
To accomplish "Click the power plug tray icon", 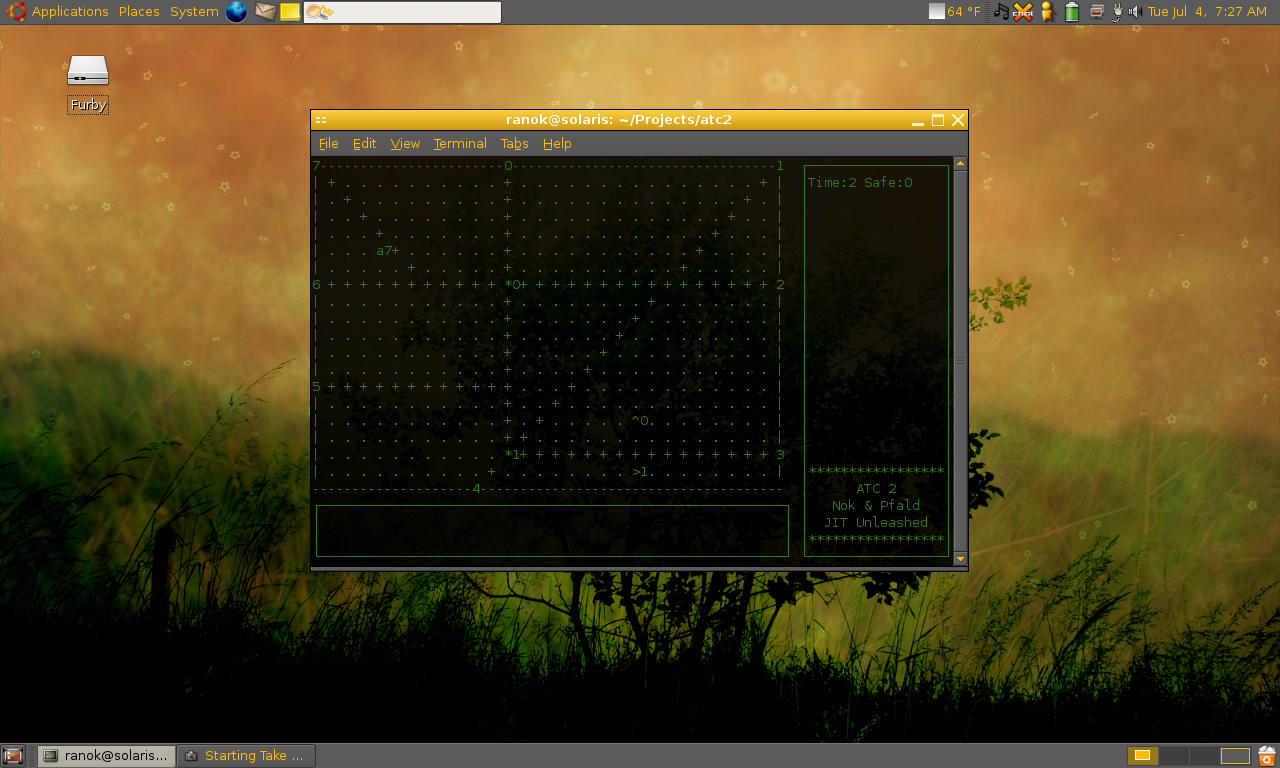I will pyautogui.click(x=1117, y=12).
